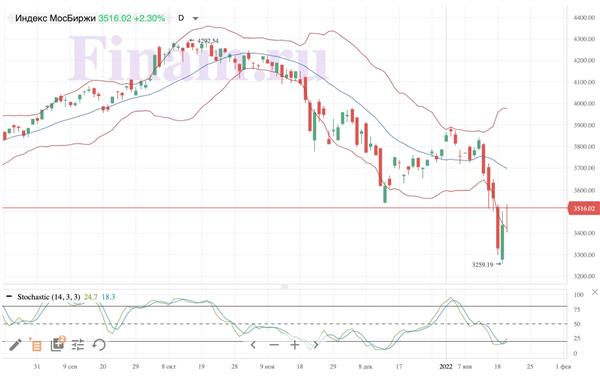Viewport: 600px width, 377px height.
Task: Select the pencil drawing tool
Action: click(15, 345)
